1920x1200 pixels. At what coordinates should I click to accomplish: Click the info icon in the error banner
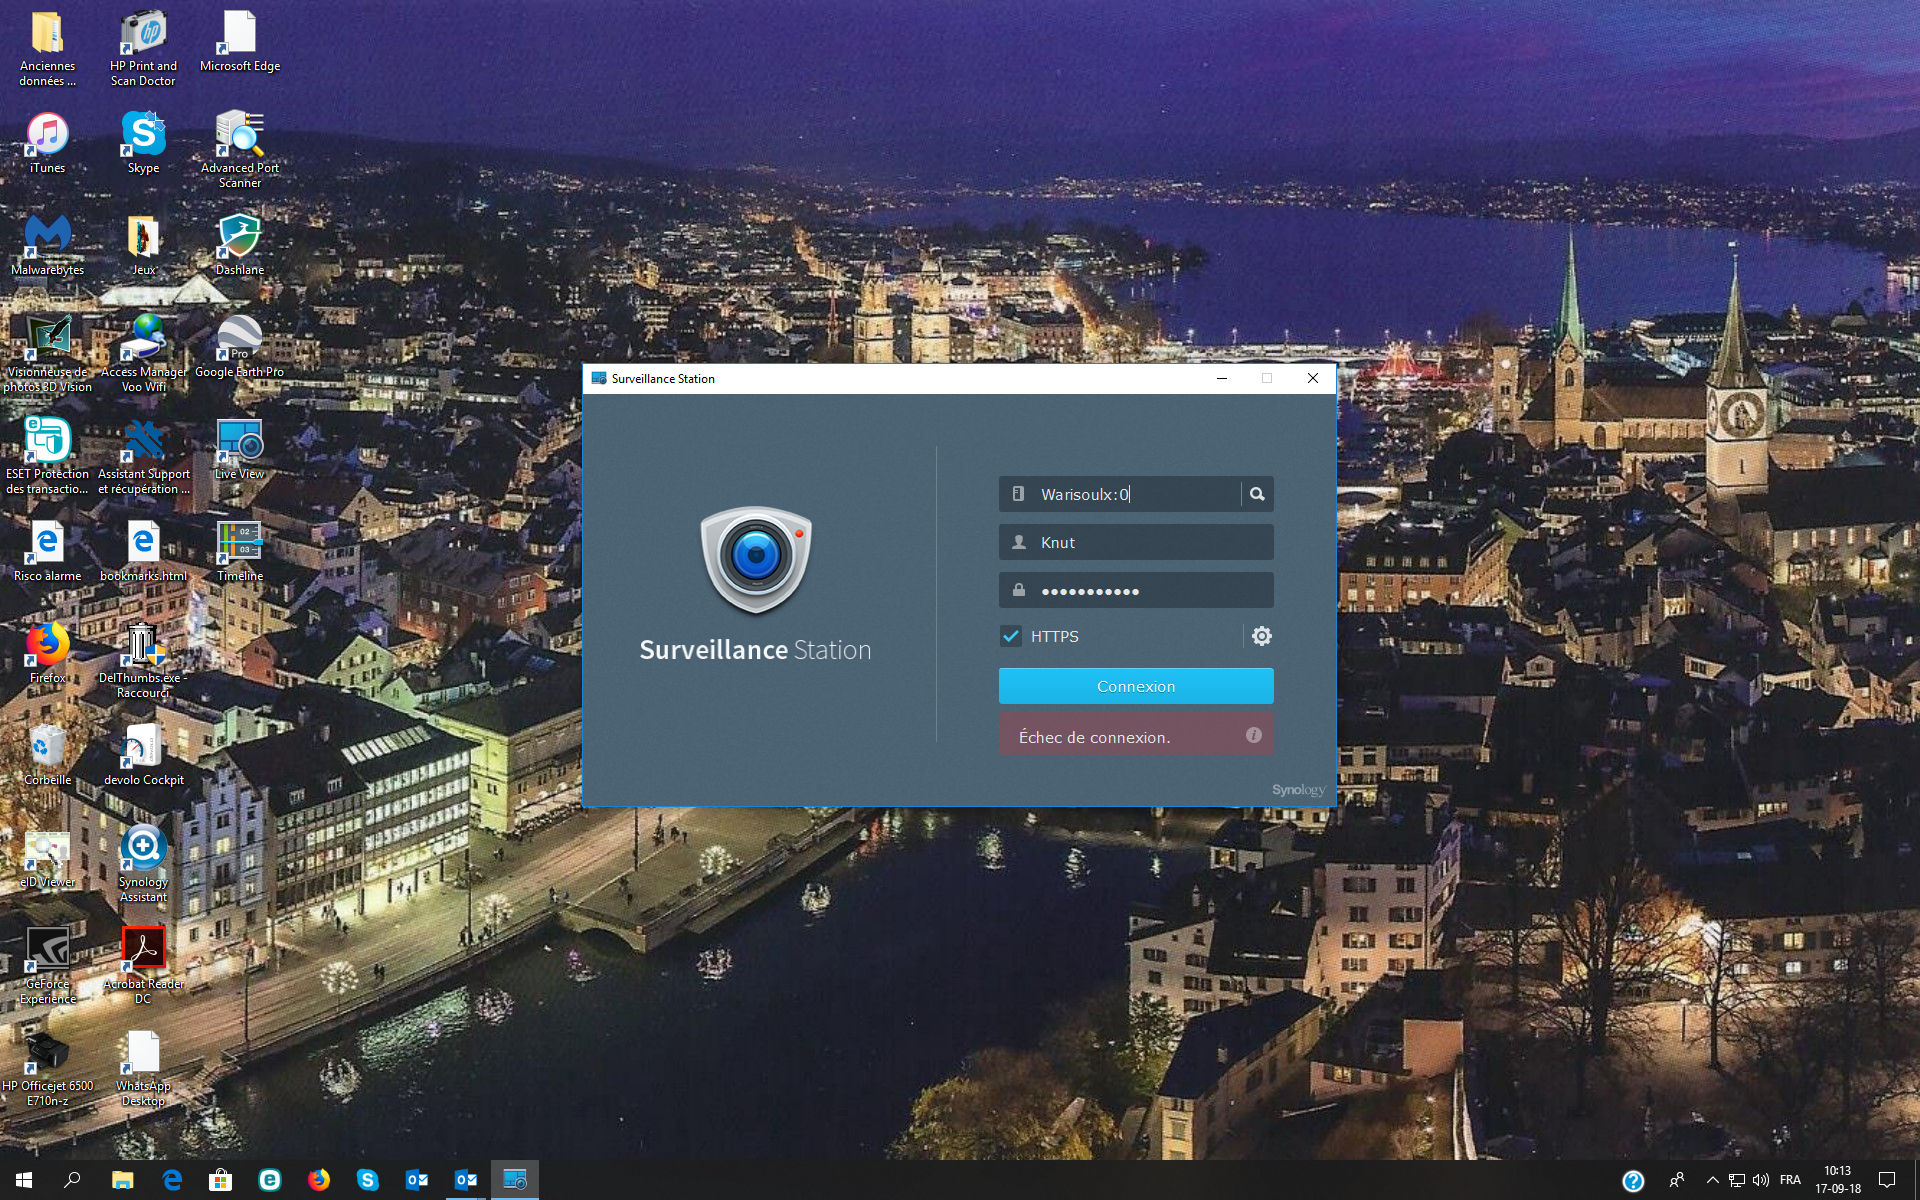click(1253, 735)
